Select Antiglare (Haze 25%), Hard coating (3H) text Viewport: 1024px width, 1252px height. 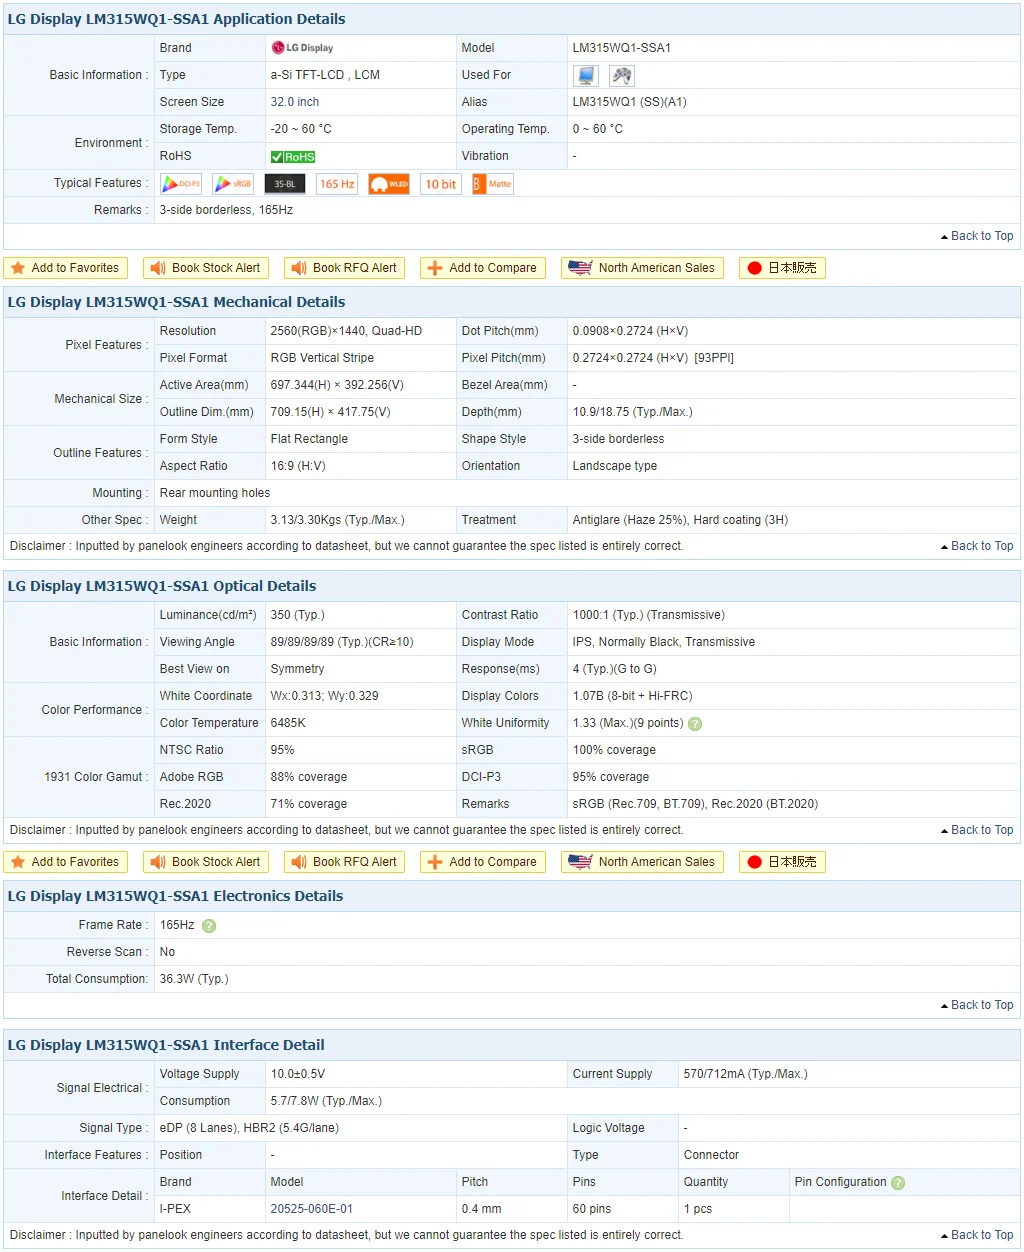pyautogui.click(x=680, y=520)
